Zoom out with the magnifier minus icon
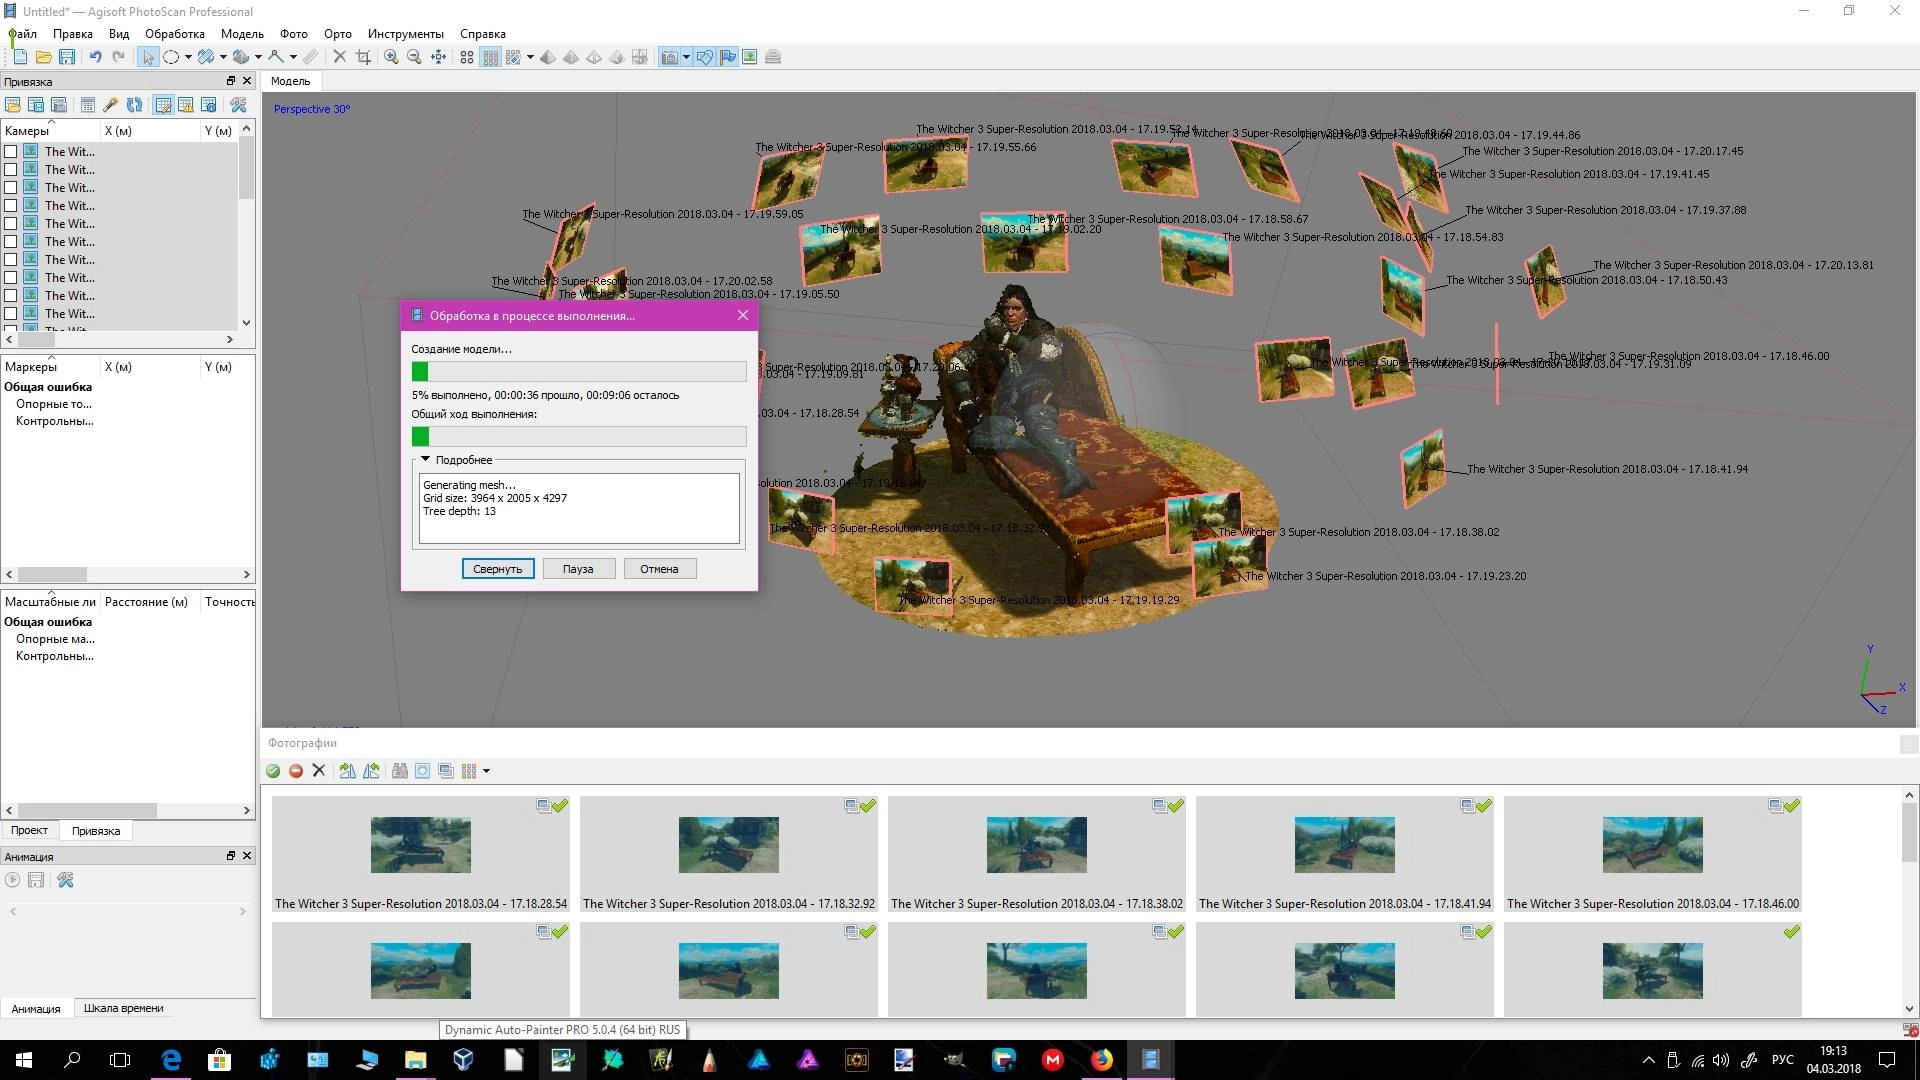The width and height of the screenshot is (1920, 1080). 414,57
